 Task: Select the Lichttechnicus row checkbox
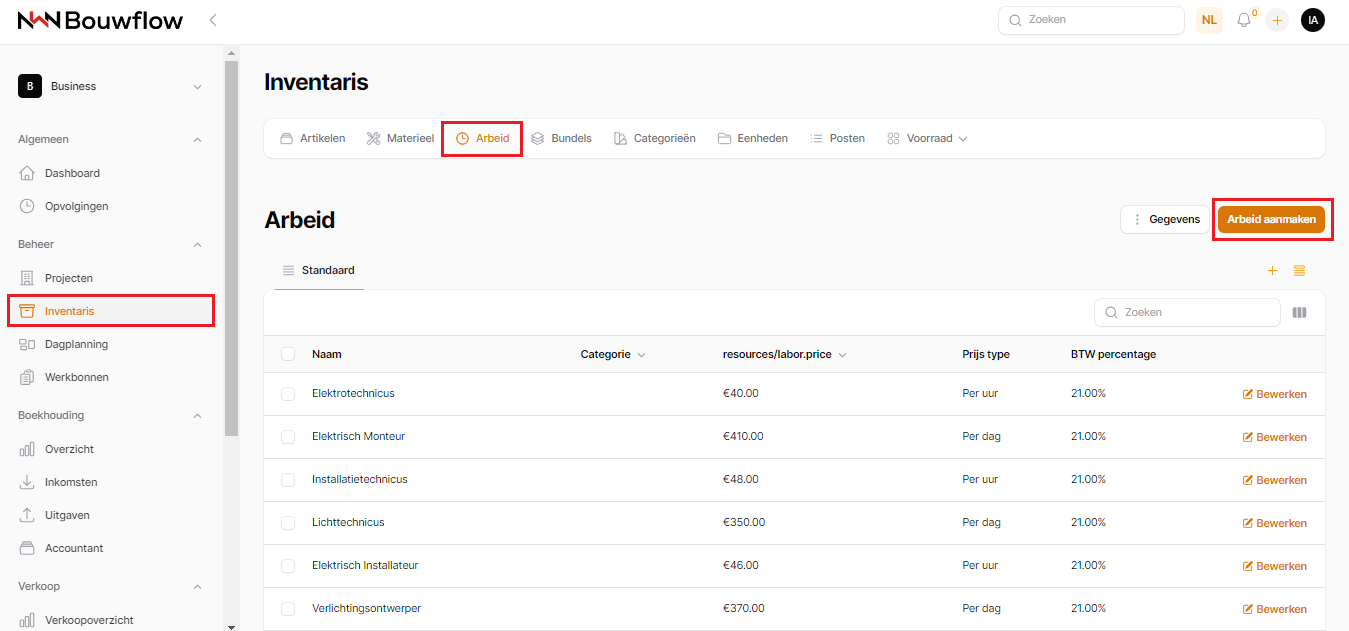pyautogui.click(x=288, y=523)
